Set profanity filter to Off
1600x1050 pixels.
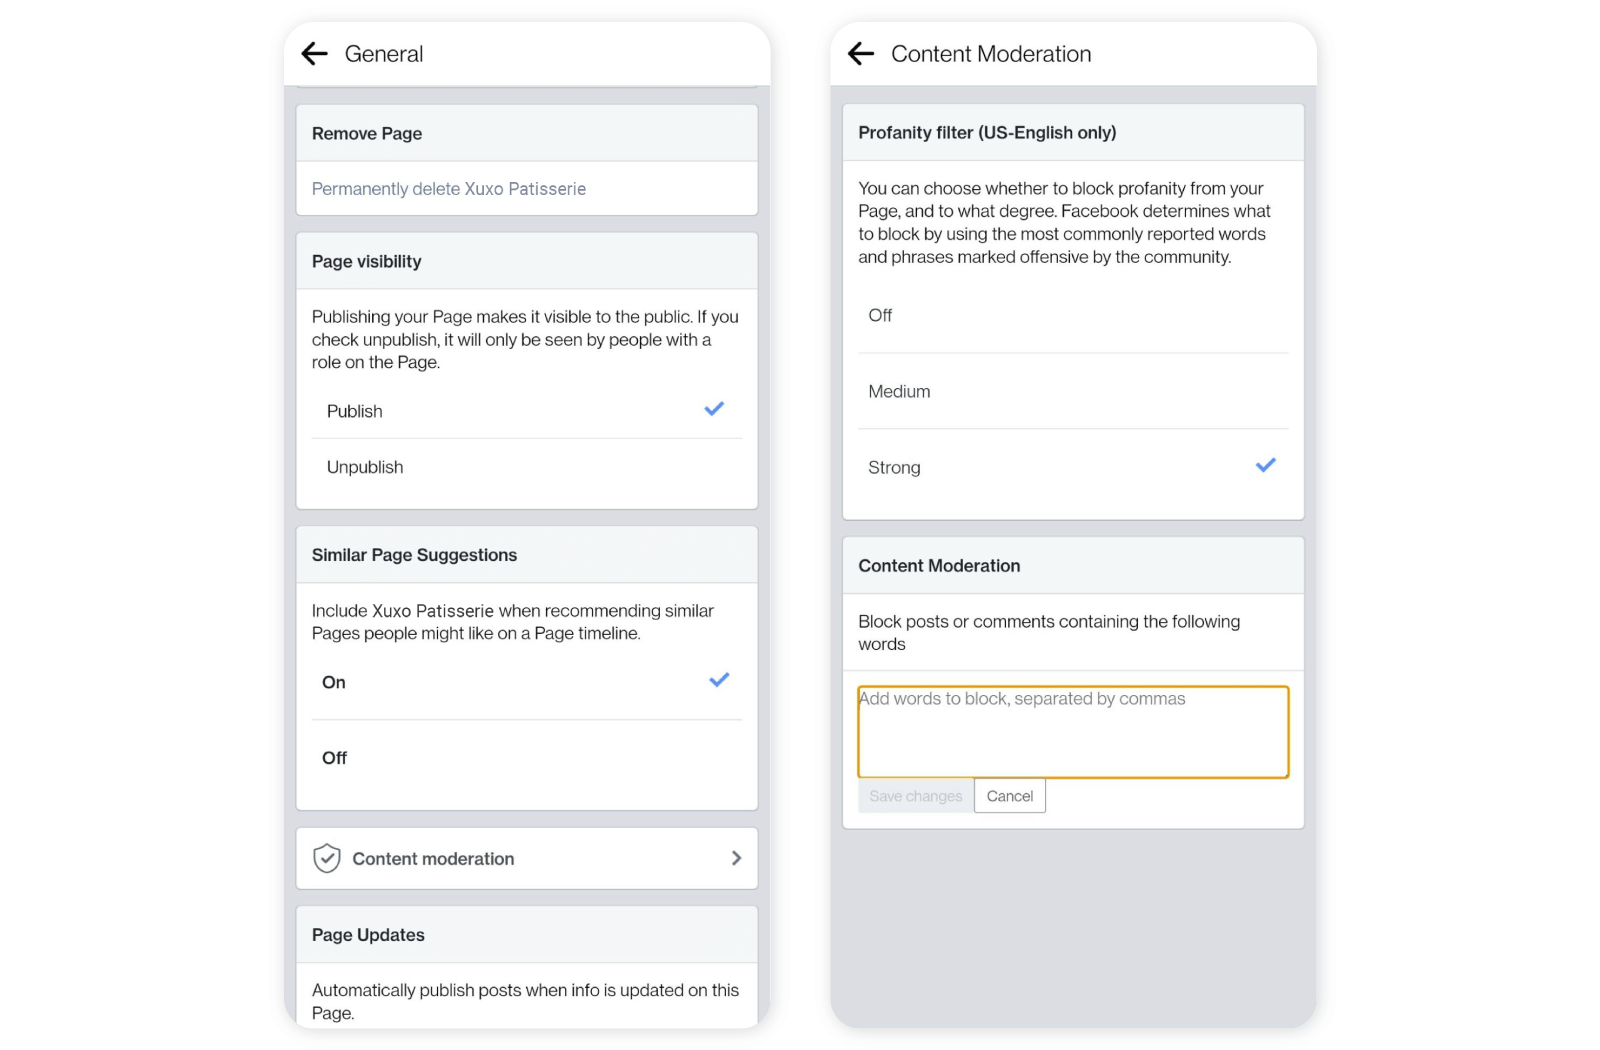(880, 316)
